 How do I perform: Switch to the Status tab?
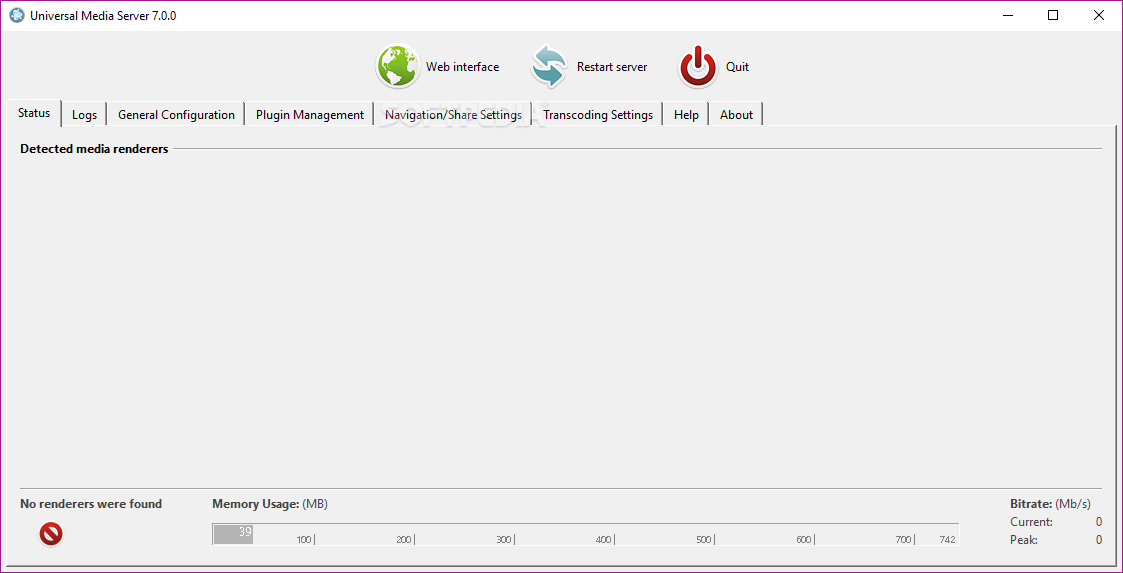(x=34, y=113)
